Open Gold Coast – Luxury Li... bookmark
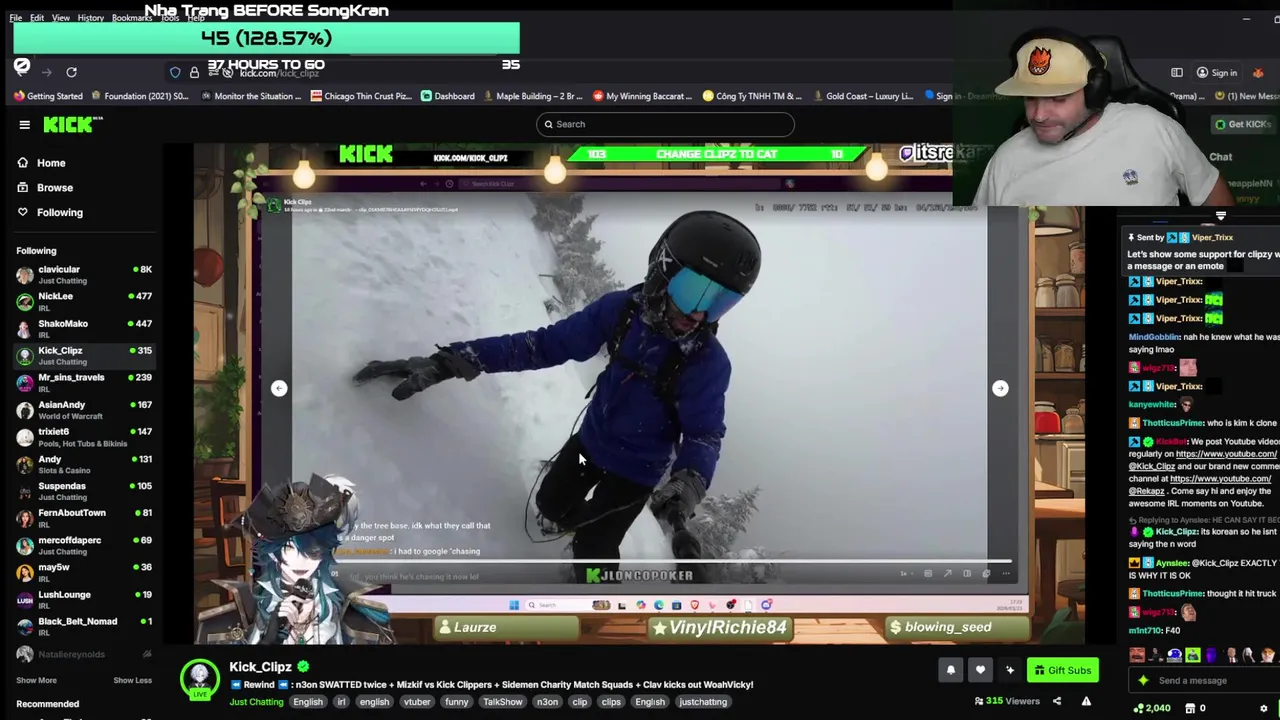The height and width of the screenshot is (720, 1280). [x=861, y=96]
